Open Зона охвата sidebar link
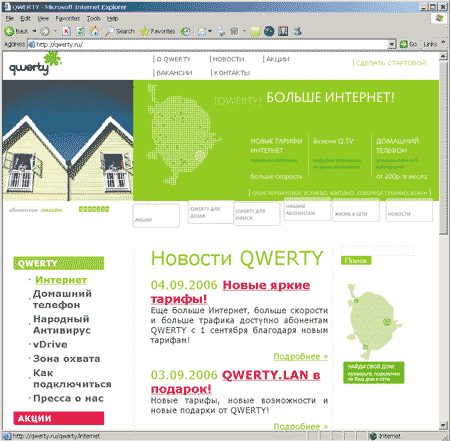This screenshot has width=450, height=441. click(x=66, y=359)
